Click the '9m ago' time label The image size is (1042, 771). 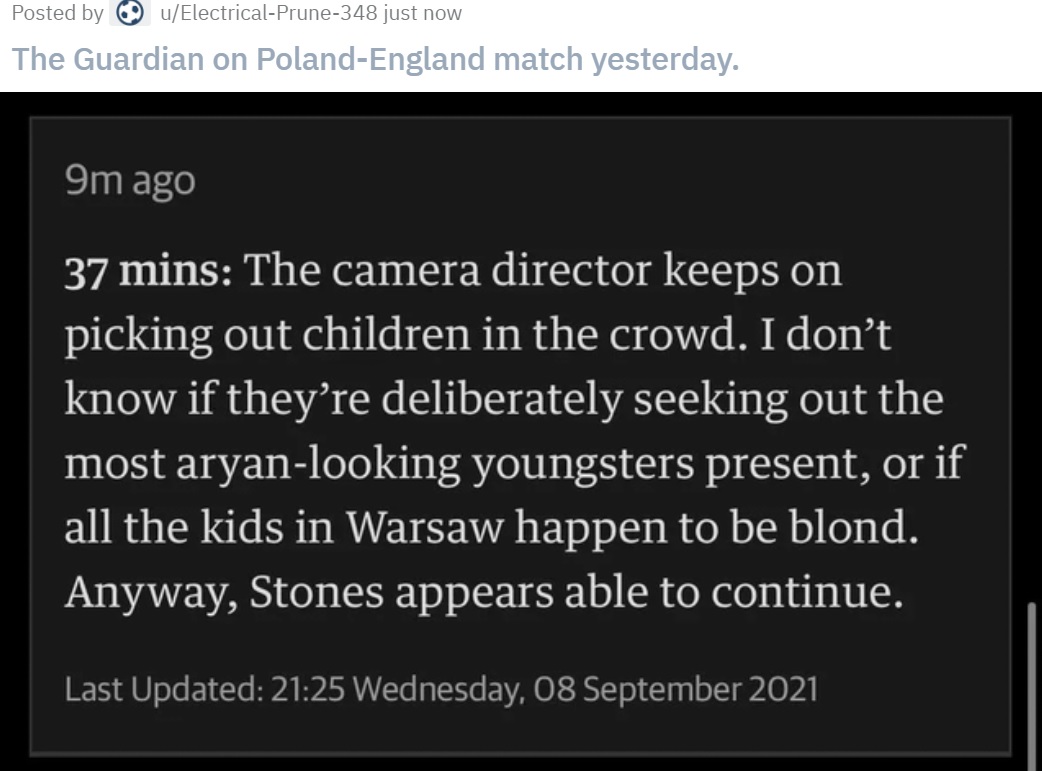(129, 181)
